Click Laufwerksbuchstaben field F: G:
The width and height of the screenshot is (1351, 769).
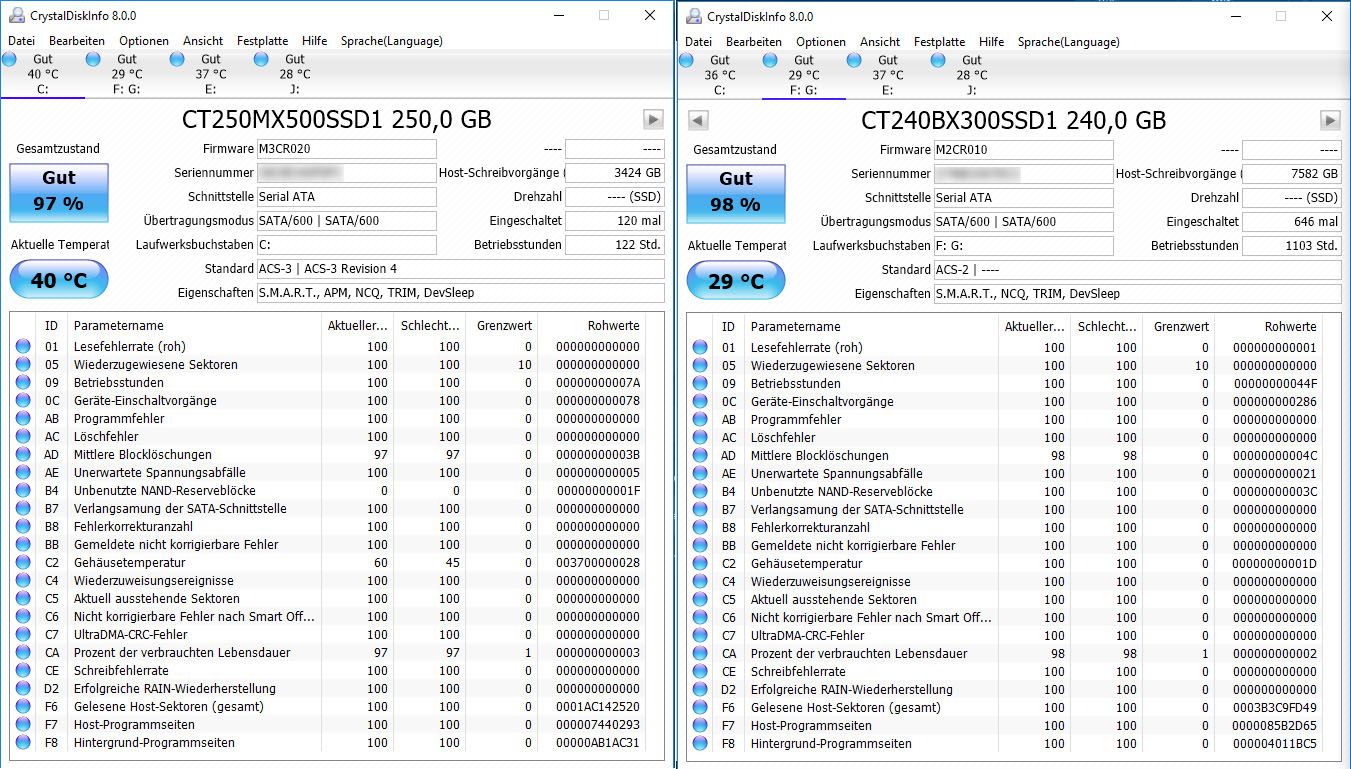tap(1024, 246)
